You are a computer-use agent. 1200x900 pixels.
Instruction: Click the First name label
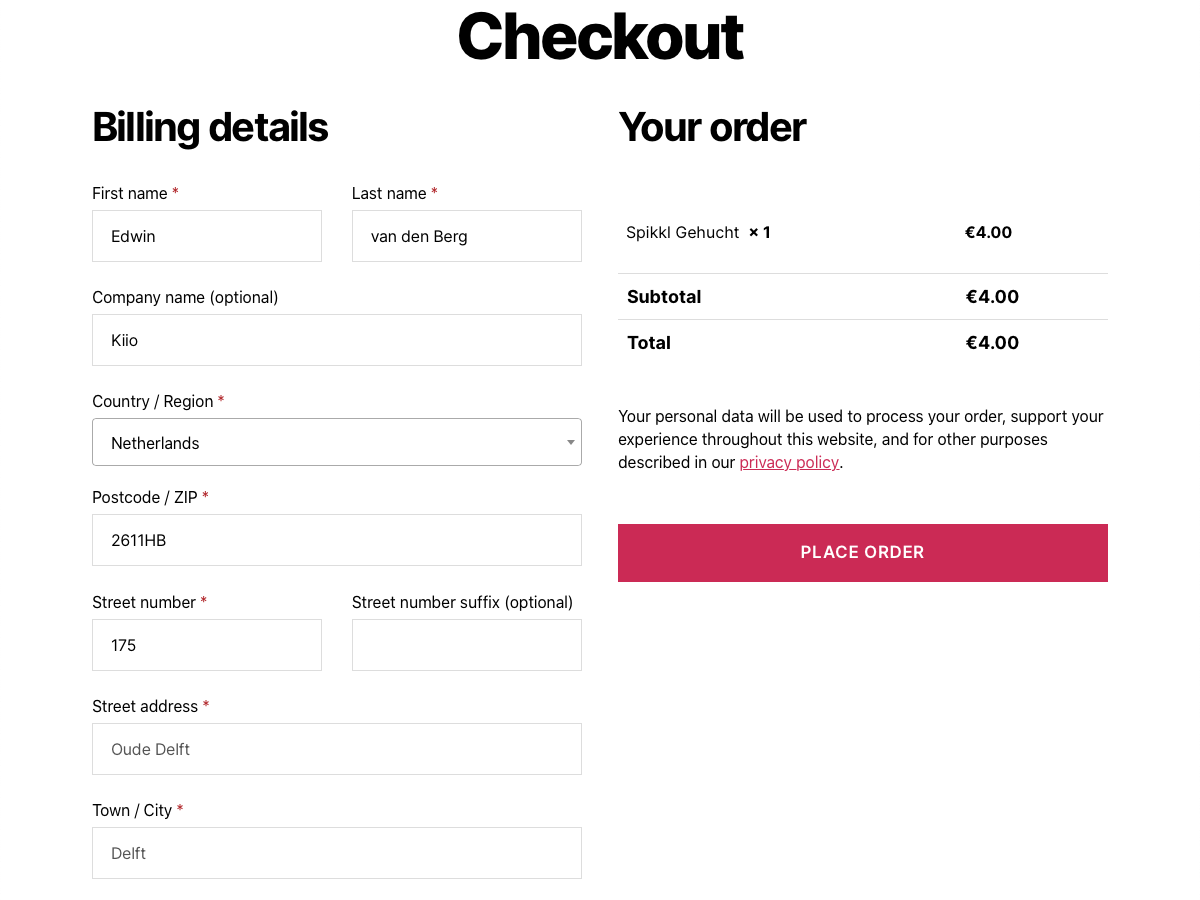click(130, 193)
